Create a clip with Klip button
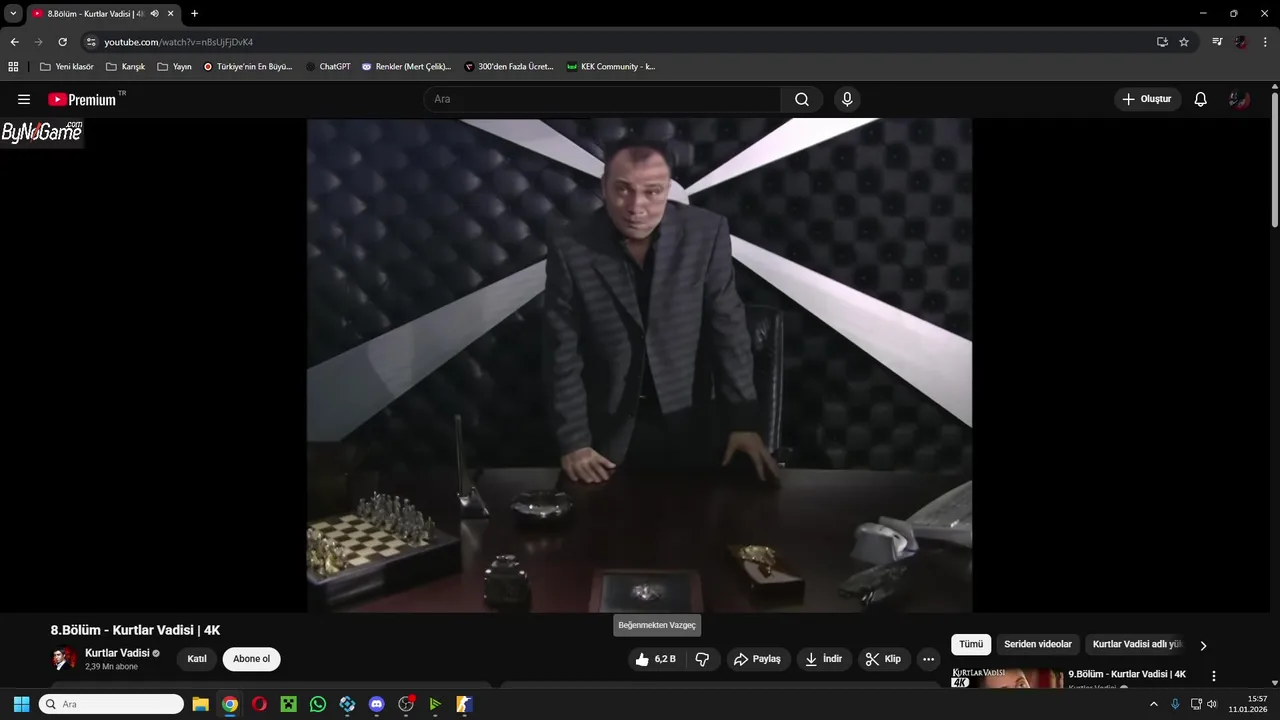The width and height of the screenshot is (1280, 720). [x=883, y=659]
